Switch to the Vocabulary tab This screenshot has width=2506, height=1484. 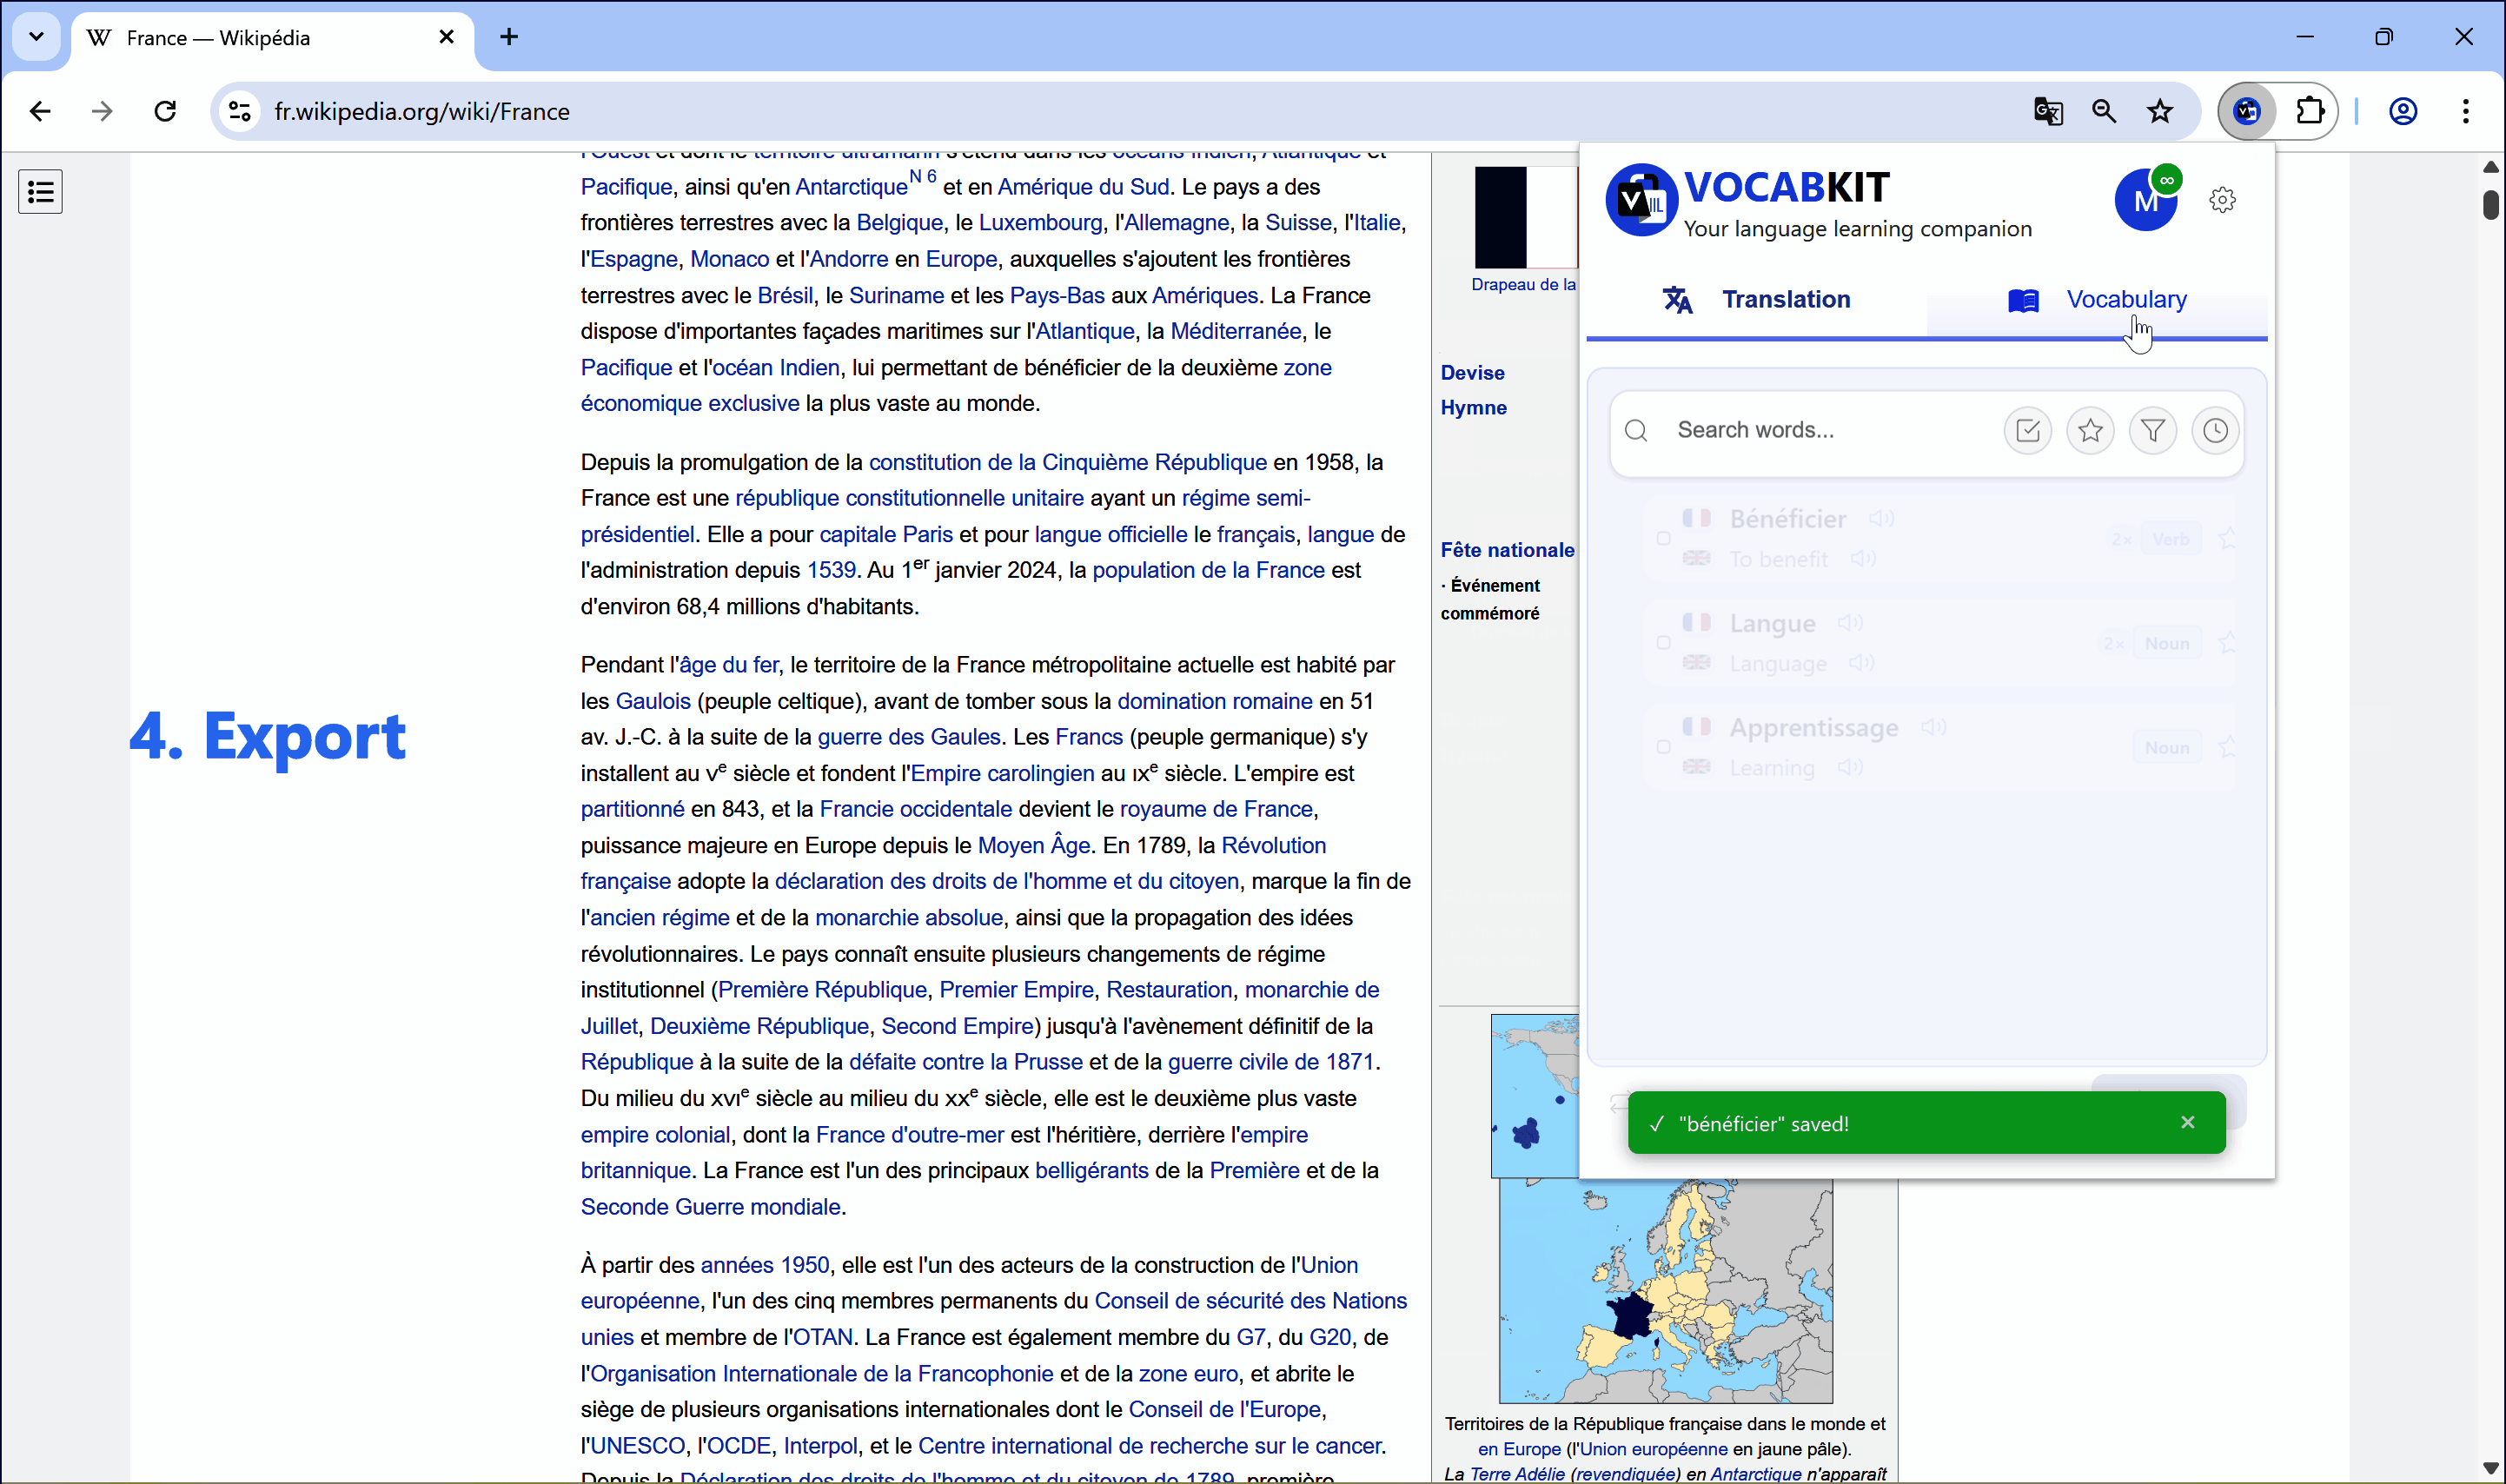[x=2097, y=299]
